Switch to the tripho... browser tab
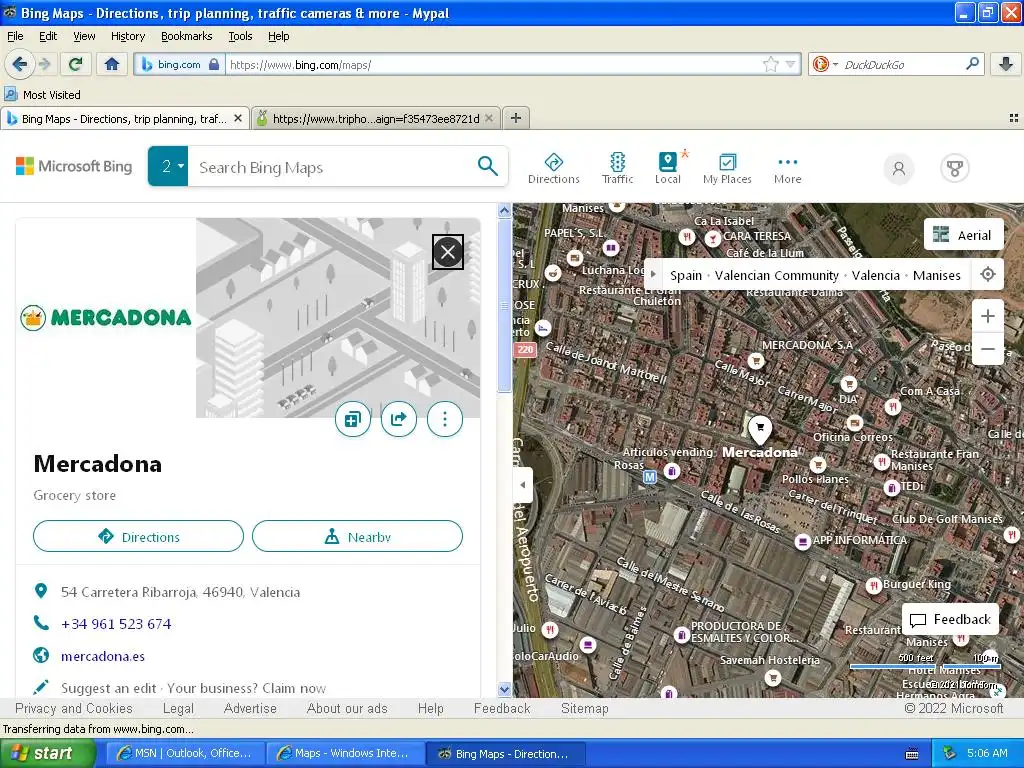 [x=376, y=118]
